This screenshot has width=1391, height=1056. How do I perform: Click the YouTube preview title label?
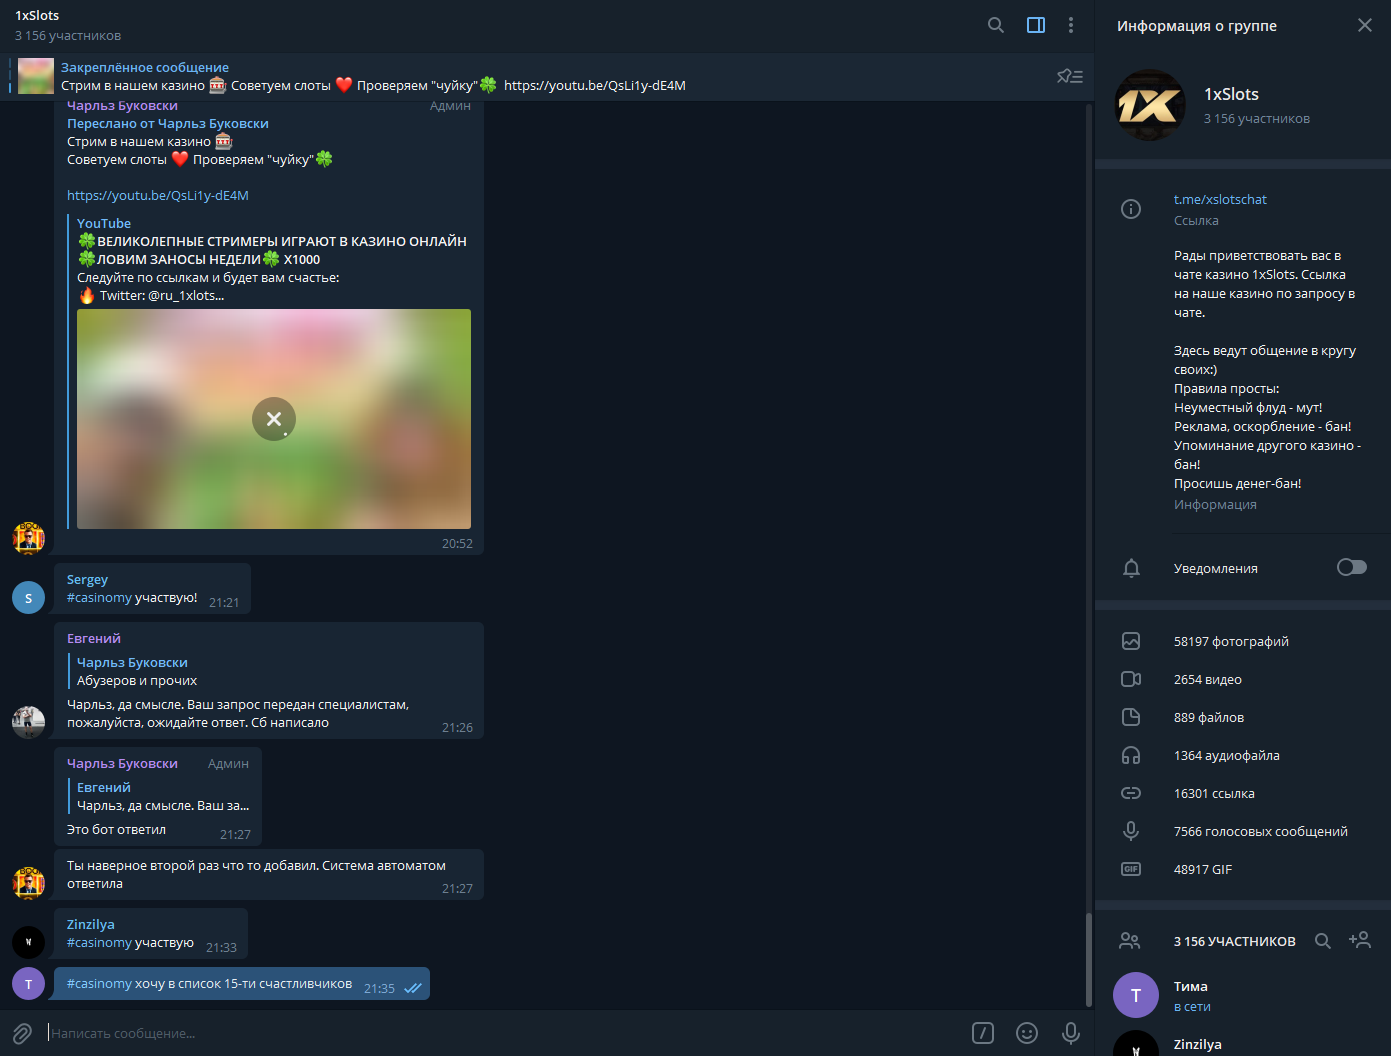[x=104, y=223]
